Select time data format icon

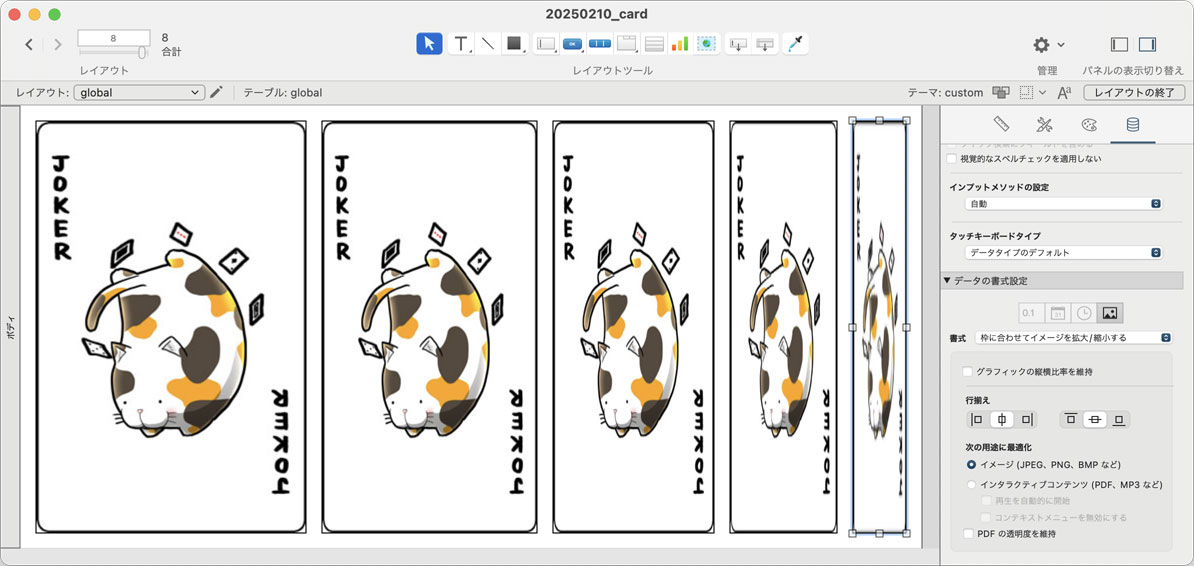click(x=1084, y=313)
